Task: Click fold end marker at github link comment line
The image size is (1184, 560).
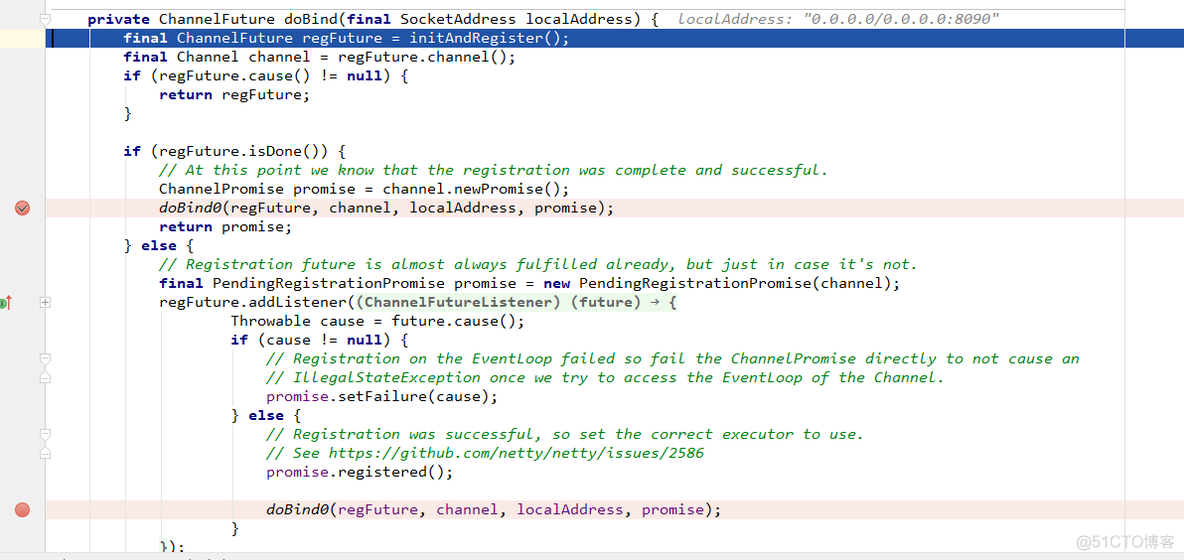Action: click(45, 453)
